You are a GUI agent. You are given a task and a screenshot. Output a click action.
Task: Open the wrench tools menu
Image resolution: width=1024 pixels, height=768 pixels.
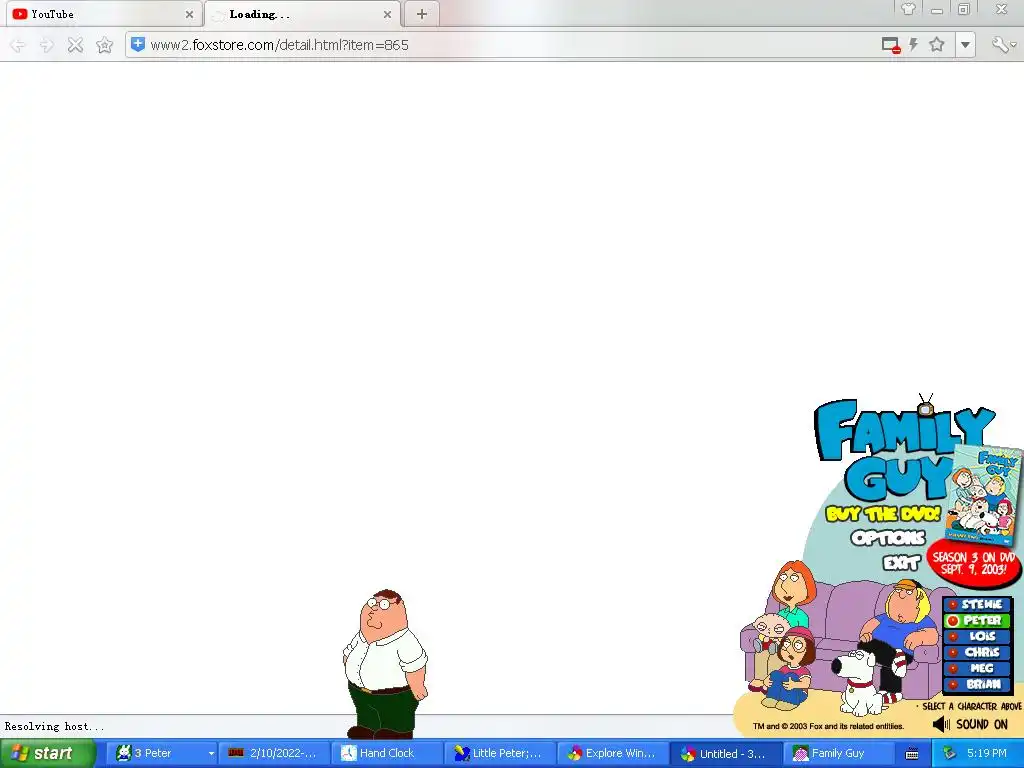pos(1002,44)
